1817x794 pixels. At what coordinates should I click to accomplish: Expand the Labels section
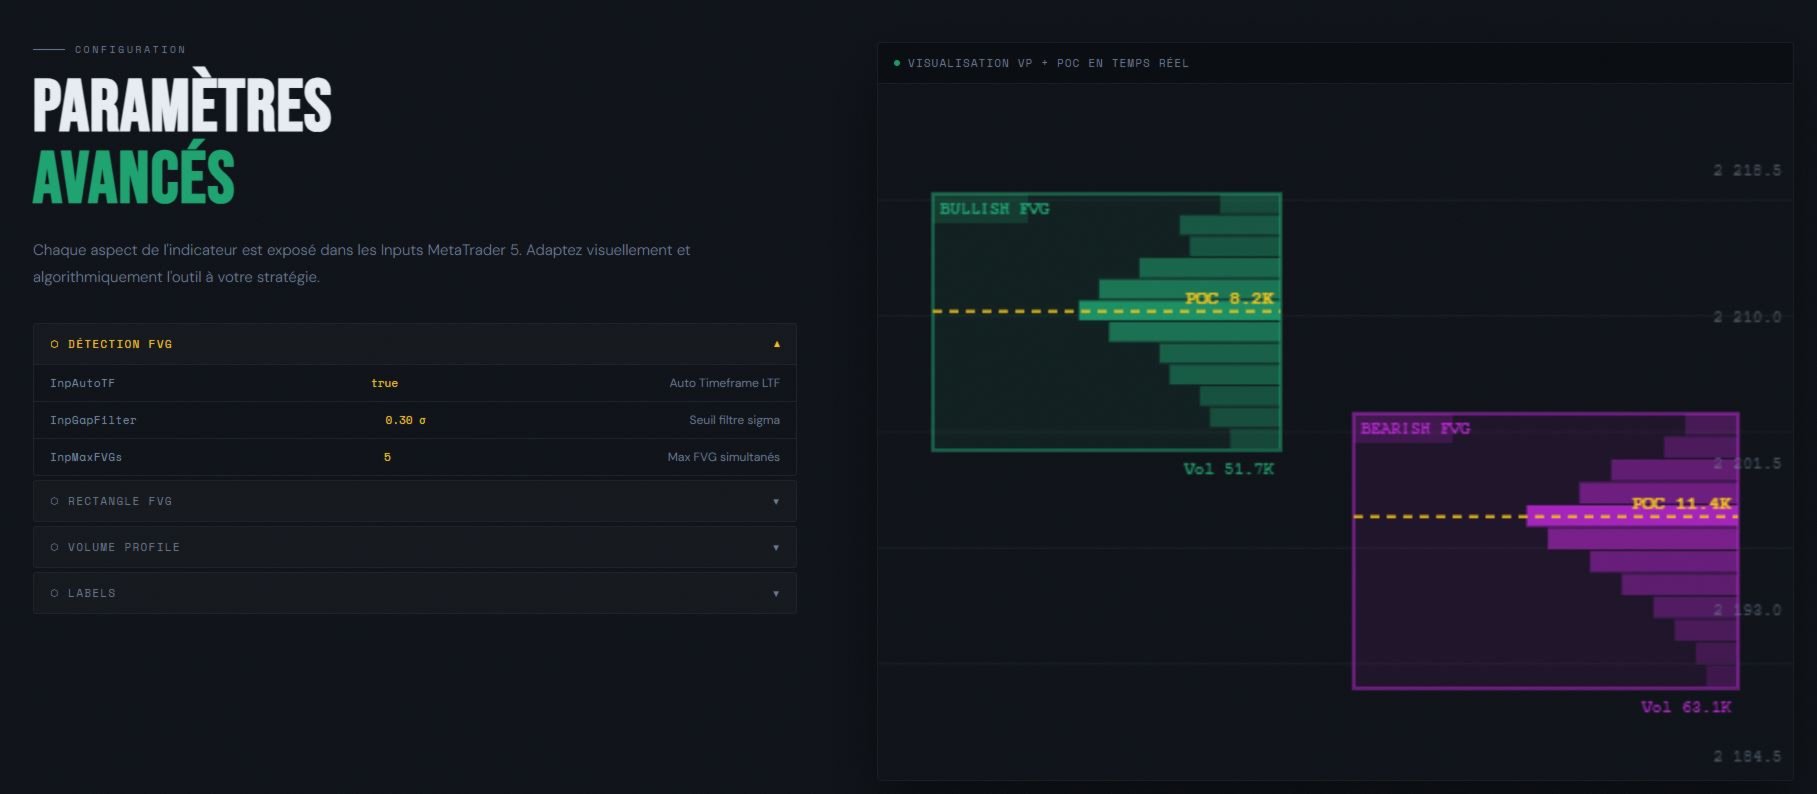pyautogui.click(x=415, y=593)
